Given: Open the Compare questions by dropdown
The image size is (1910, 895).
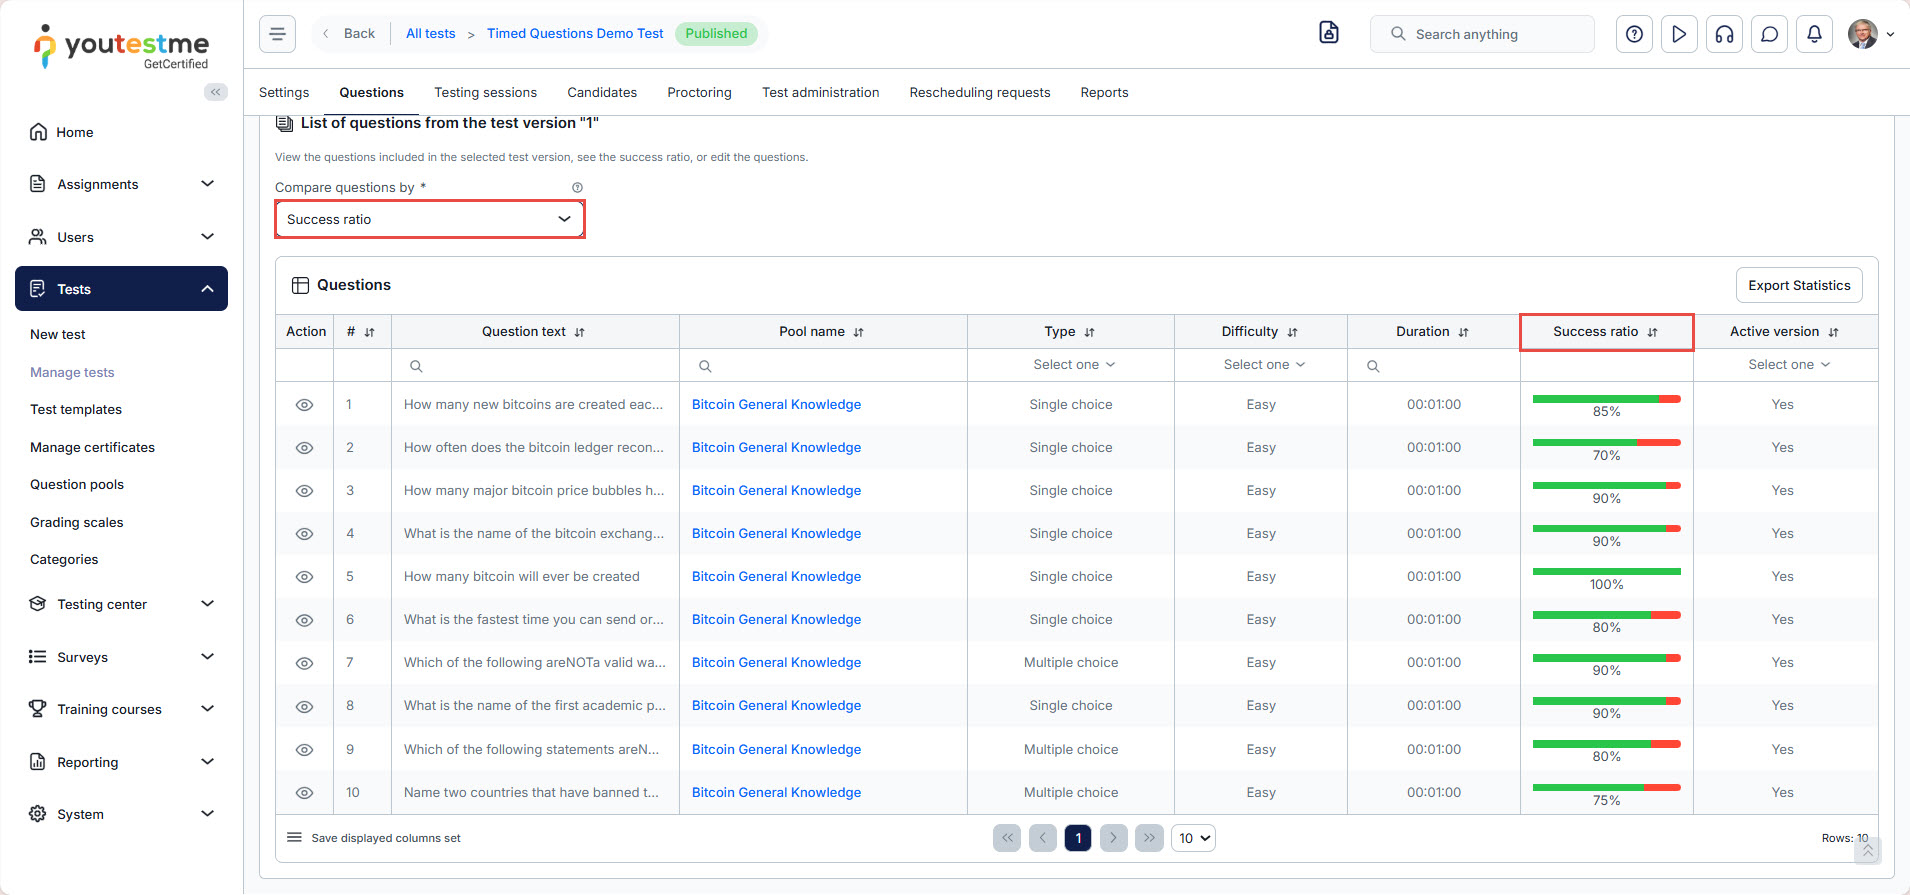Looking at the screenshot, I should click(429, 219).
